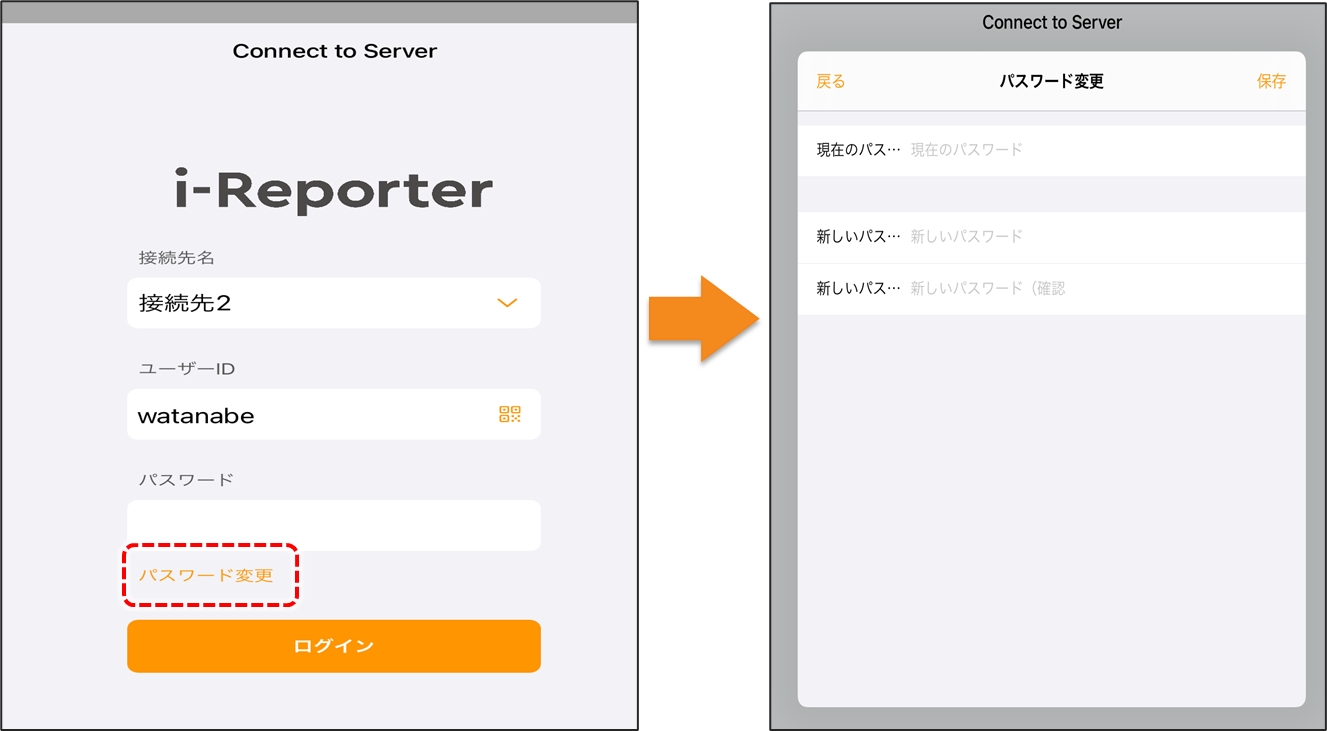
Task: Click the 接続先名 label
Action: click(177, 258)
